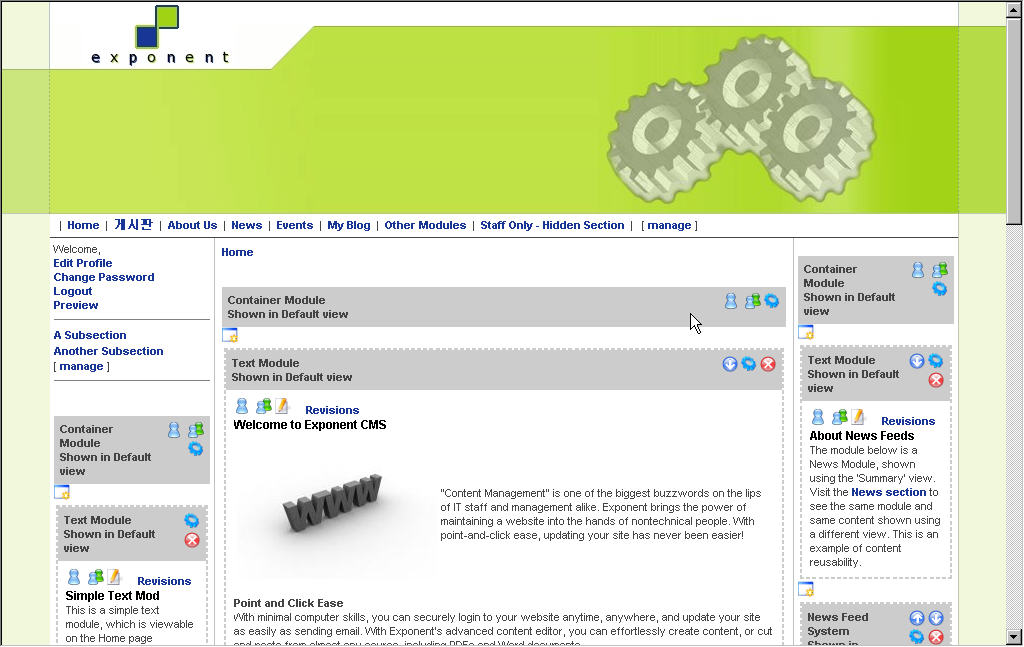Click the vertical scrollbar up arrow
This screenshot has height=647, width=1024.
(1014, 10)
